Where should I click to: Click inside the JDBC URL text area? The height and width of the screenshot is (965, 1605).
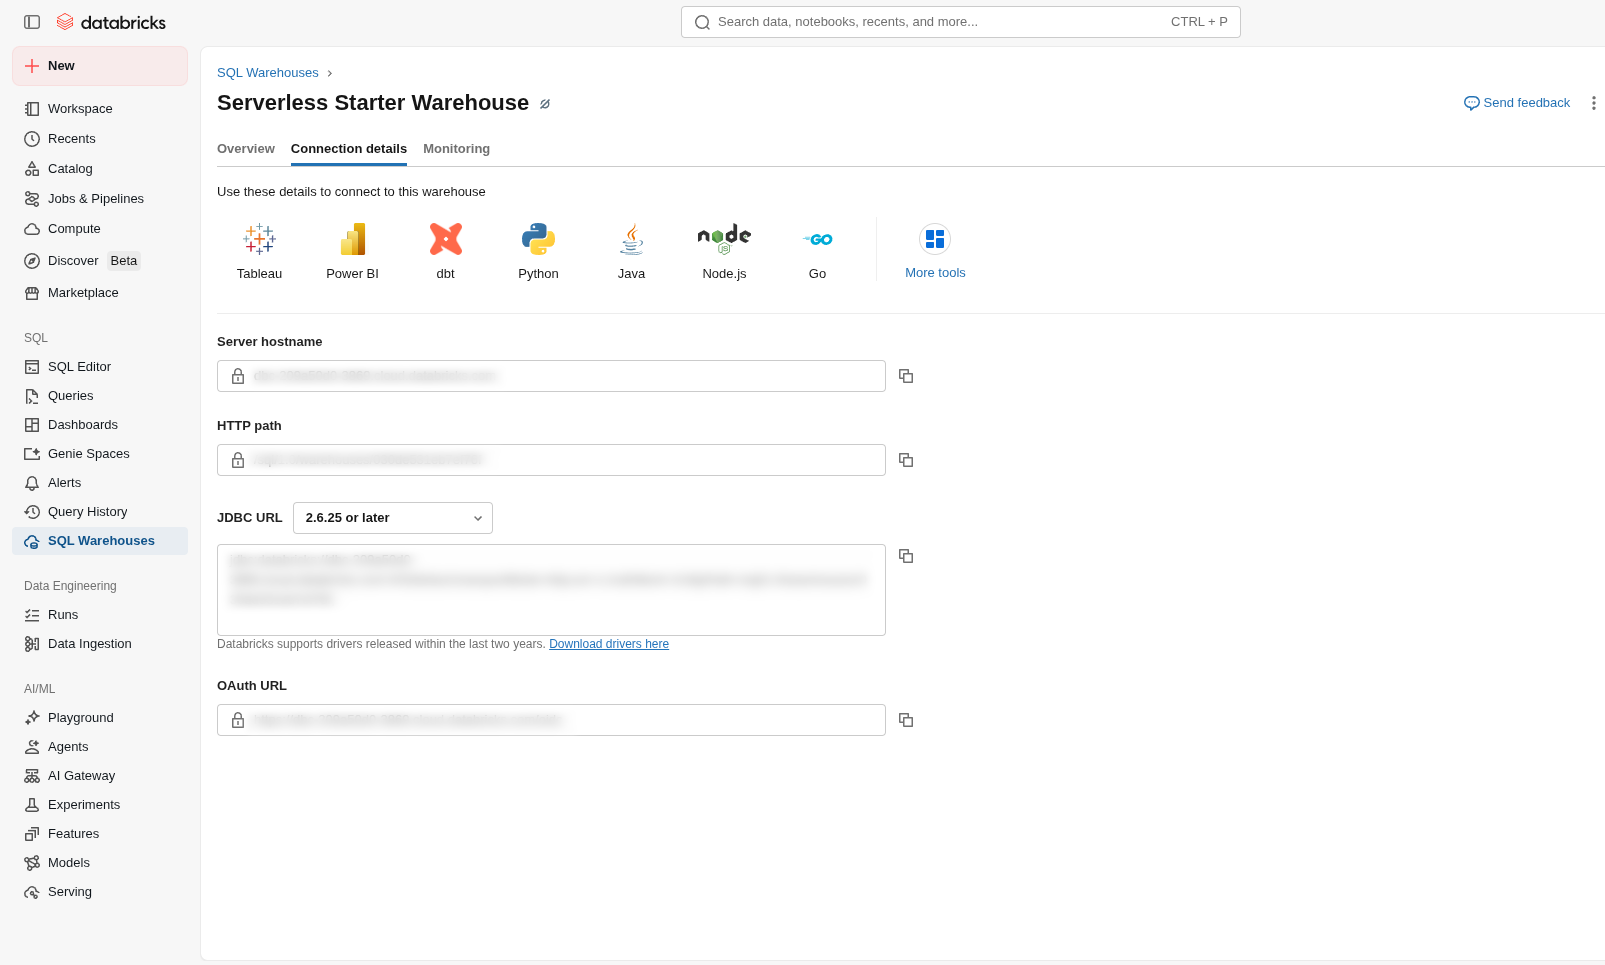pyautogui.click(x=551, y=590)
